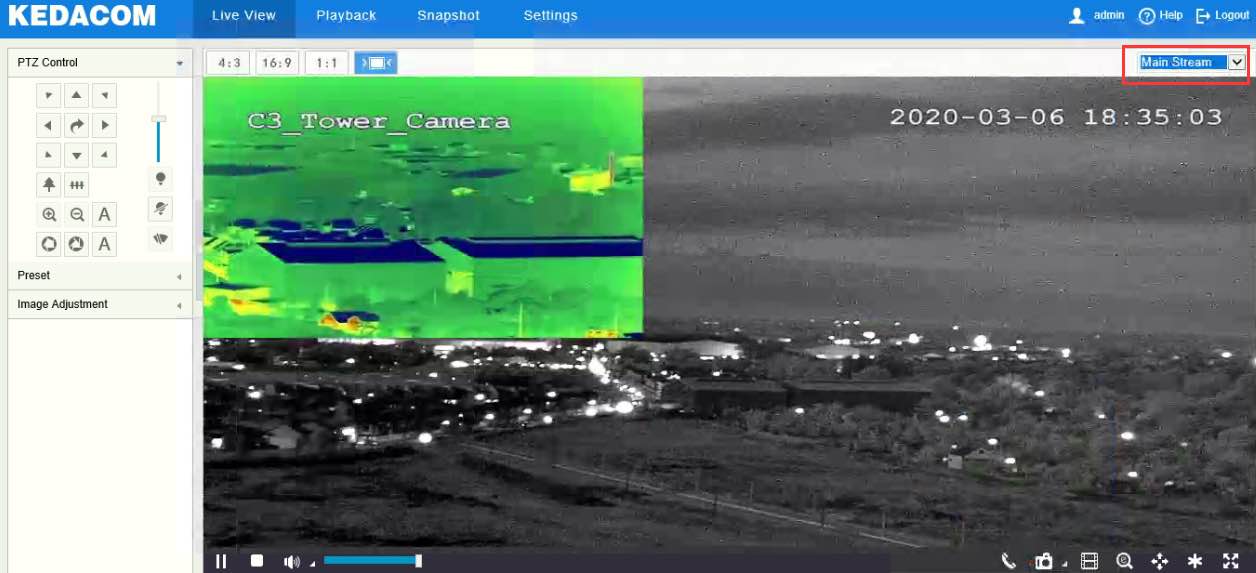Adjust the PTZ speed vertical slider
The height and width of the screenshot is (573, 1256).
158,119
